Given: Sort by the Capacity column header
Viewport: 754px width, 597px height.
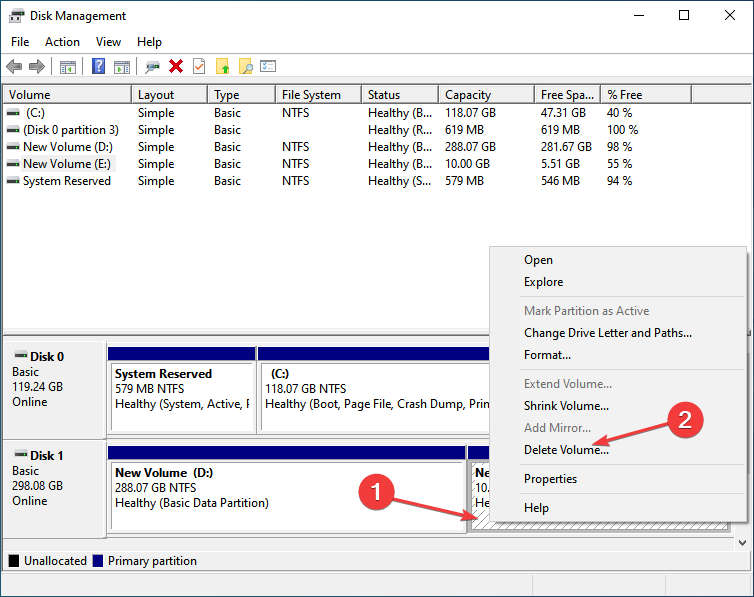Looking at the screenshot, I should pyautogui.click(x=486, y=95).
